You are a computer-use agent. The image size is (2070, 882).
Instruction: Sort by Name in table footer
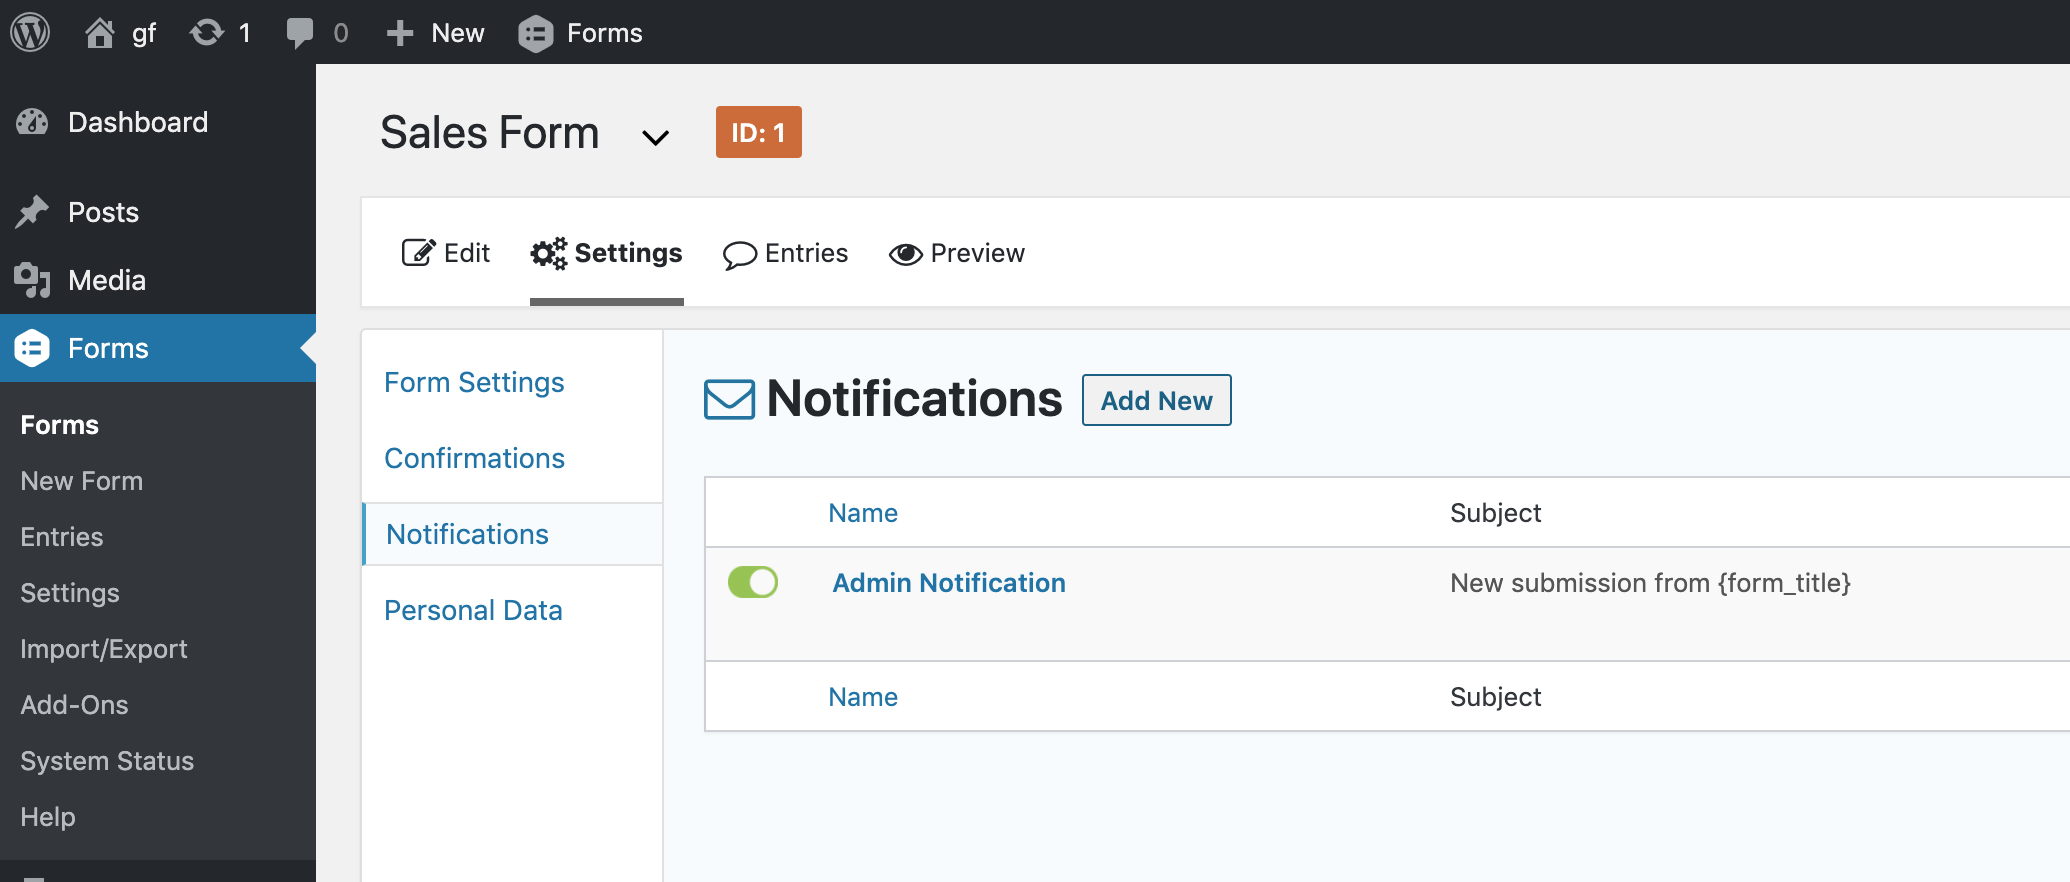[x=863, y=697]
